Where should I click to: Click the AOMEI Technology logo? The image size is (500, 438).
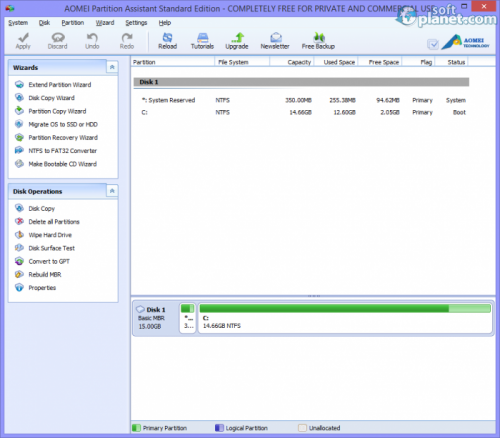tap(465, 42)
